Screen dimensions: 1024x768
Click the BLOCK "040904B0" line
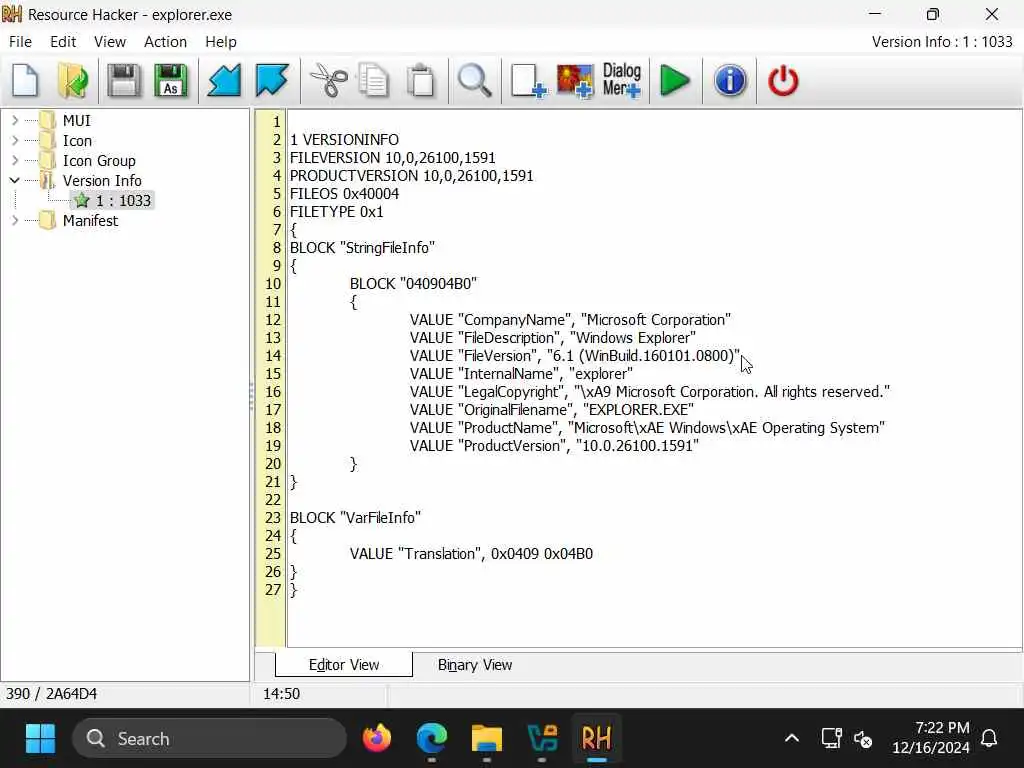[x=413, y=283]
